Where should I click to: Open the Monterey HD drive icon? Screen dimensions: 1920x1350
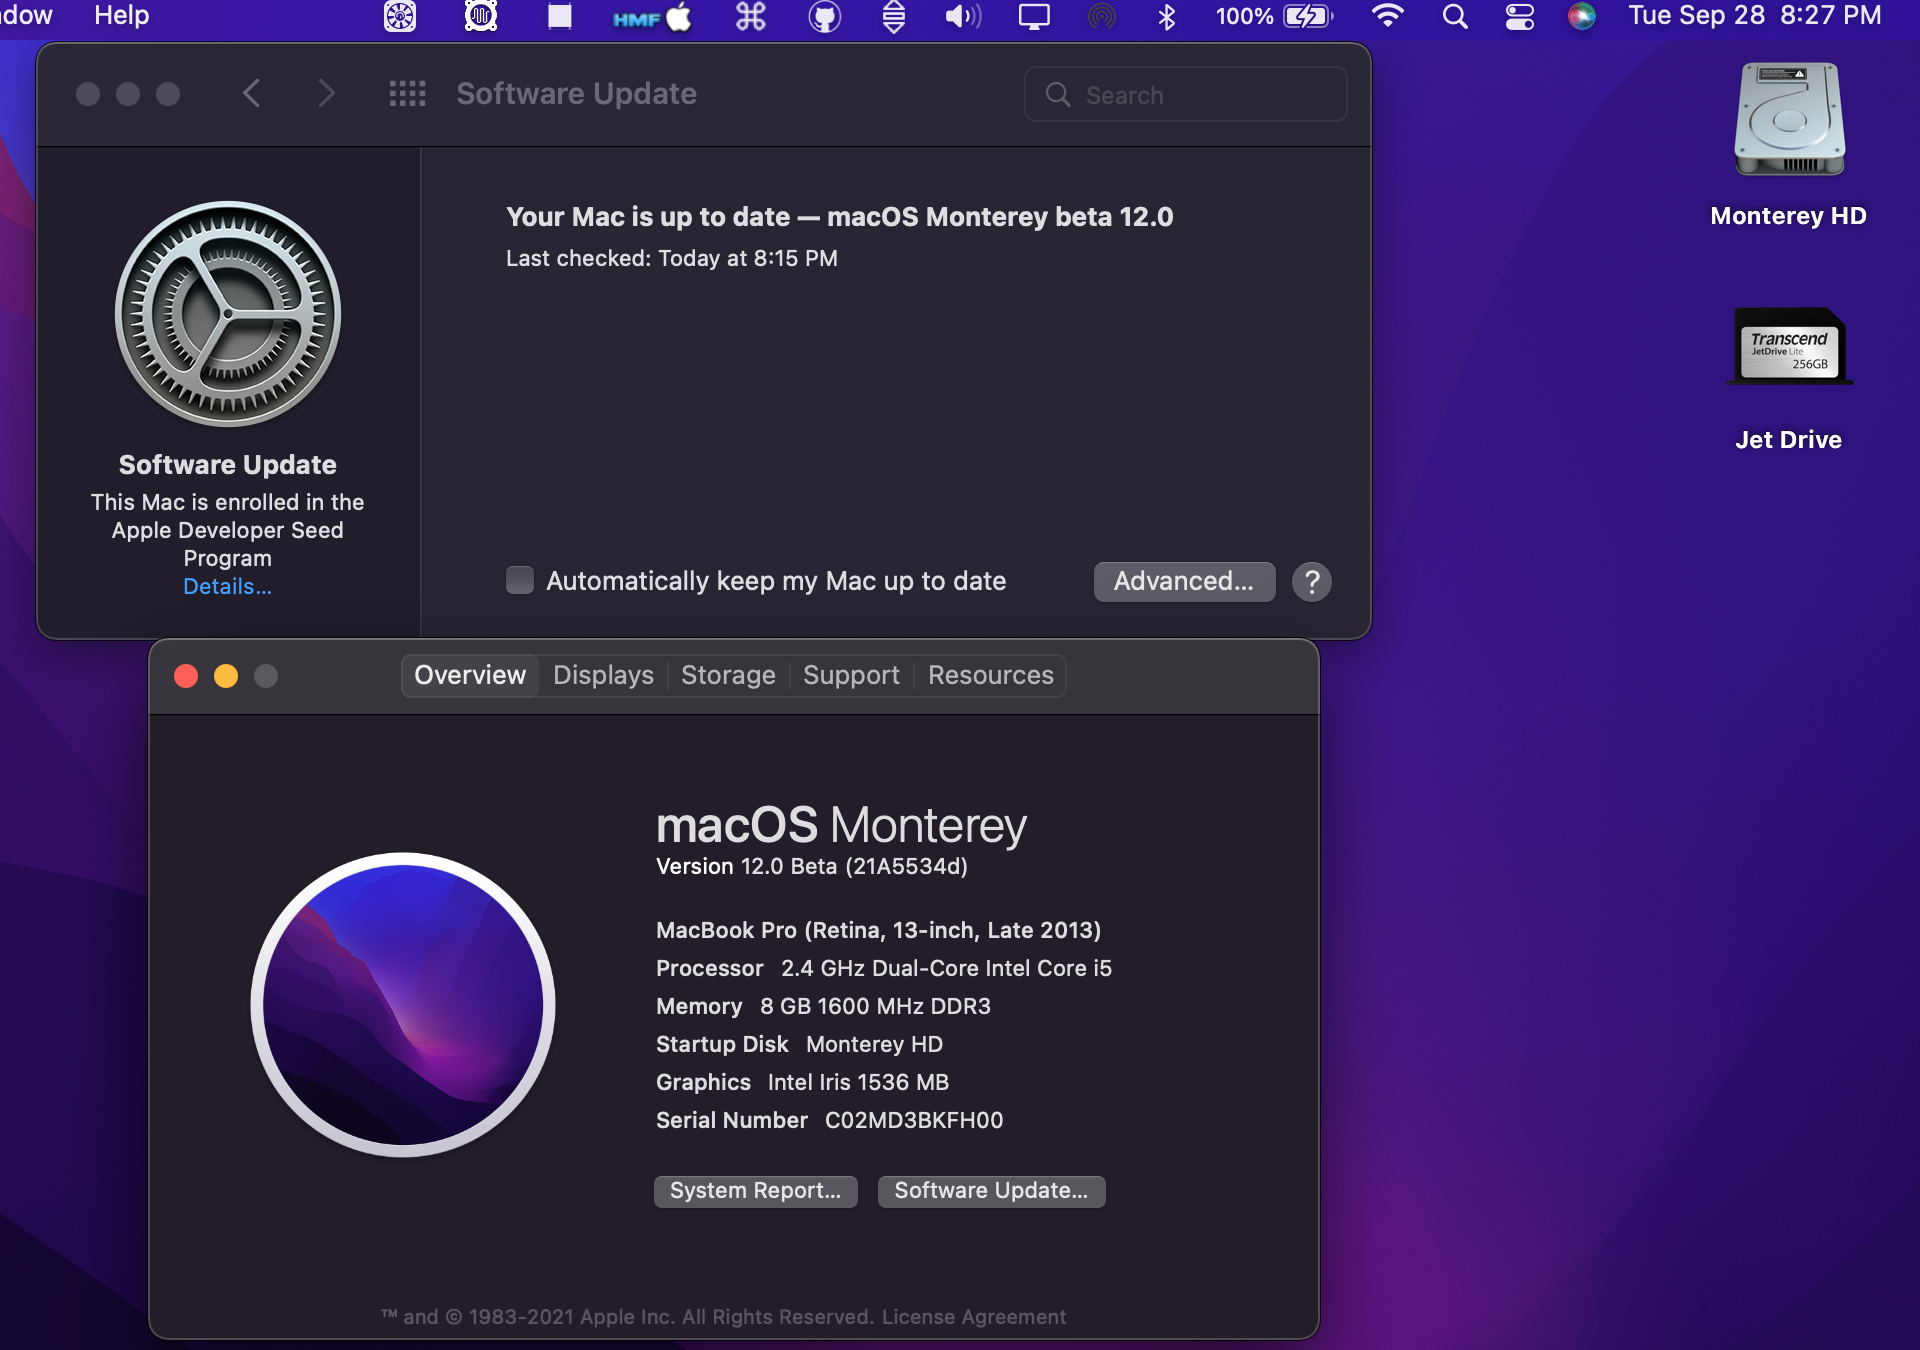tap(1789, 122)
